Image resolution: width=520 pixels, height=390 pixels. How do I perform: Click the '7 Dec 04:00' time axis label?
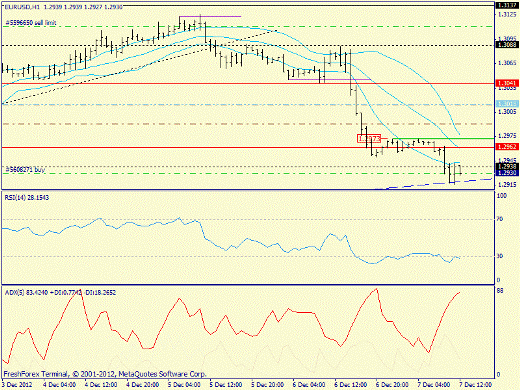point(434,385)
